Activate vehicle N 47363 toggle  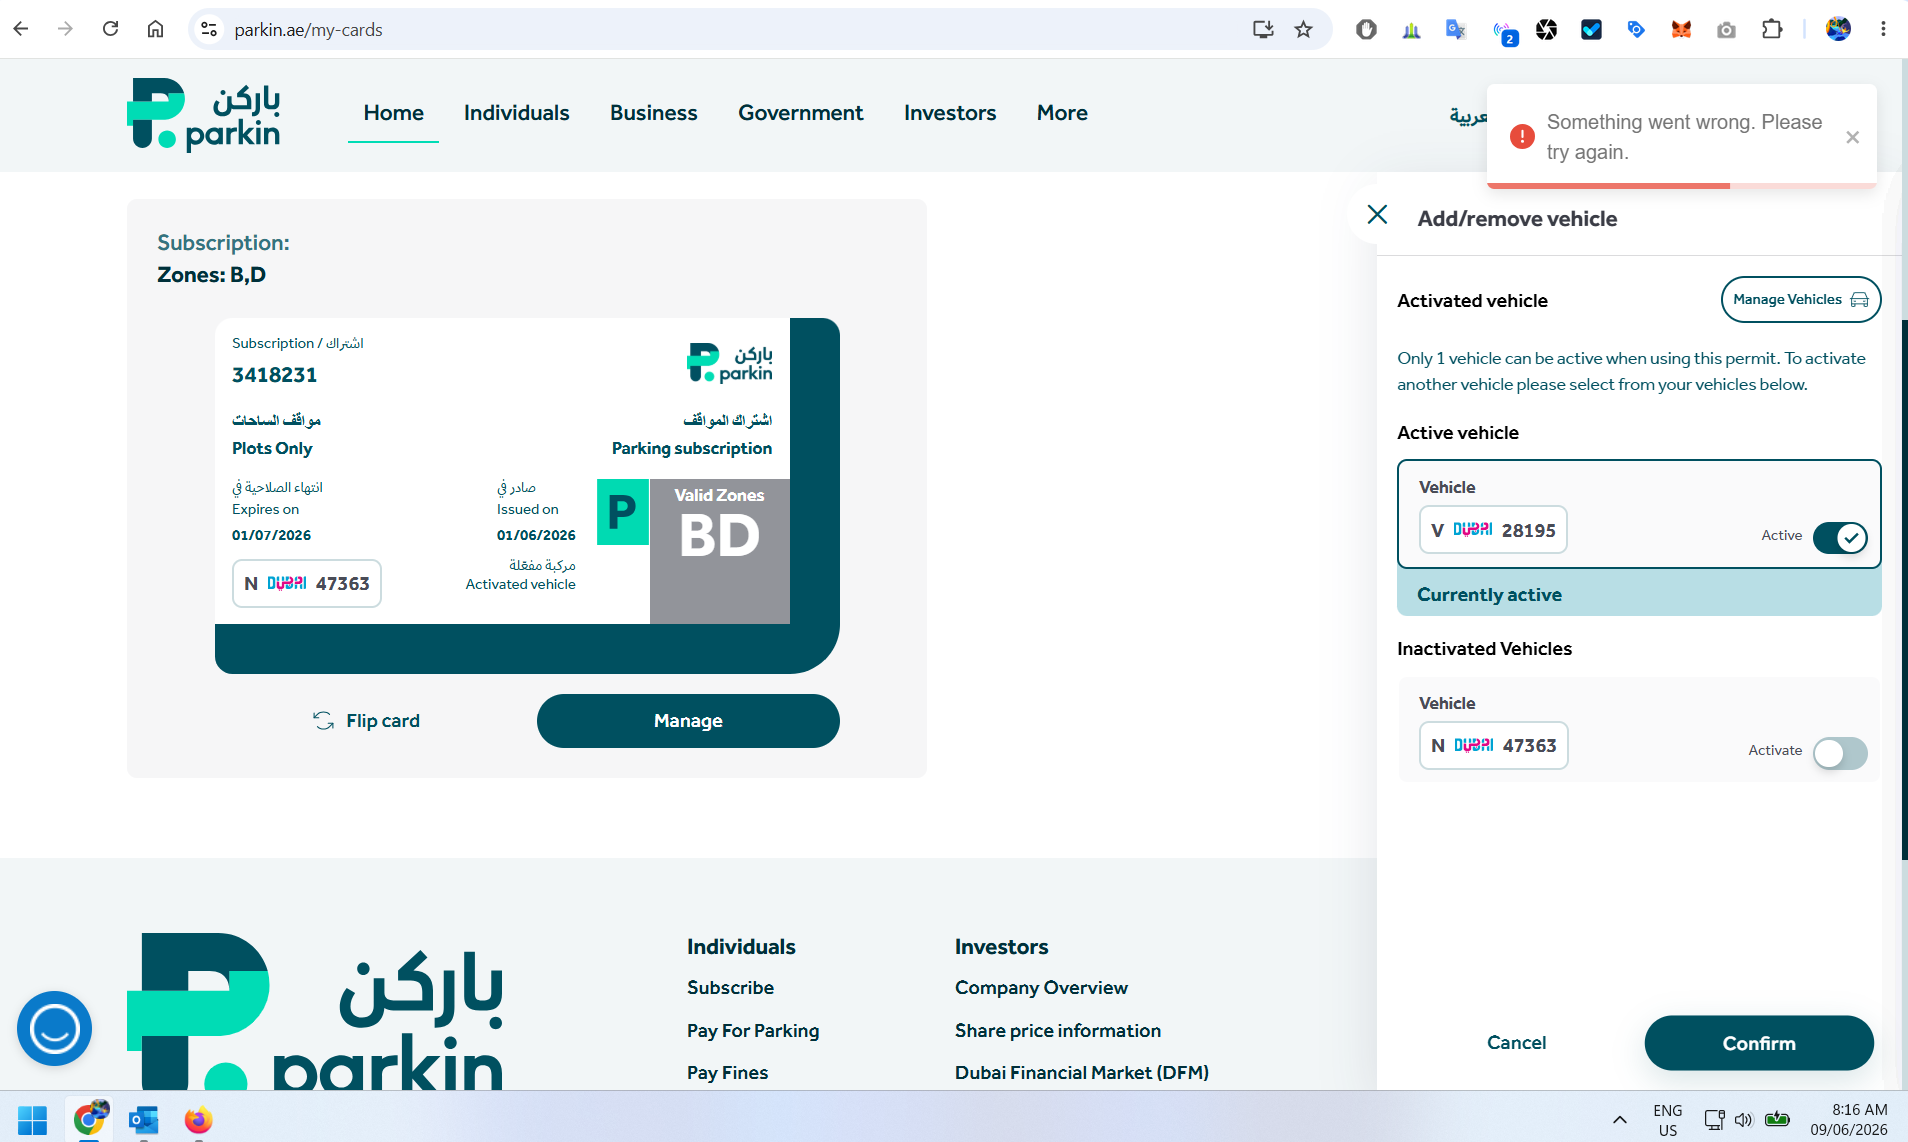[x=1840, y=753]
